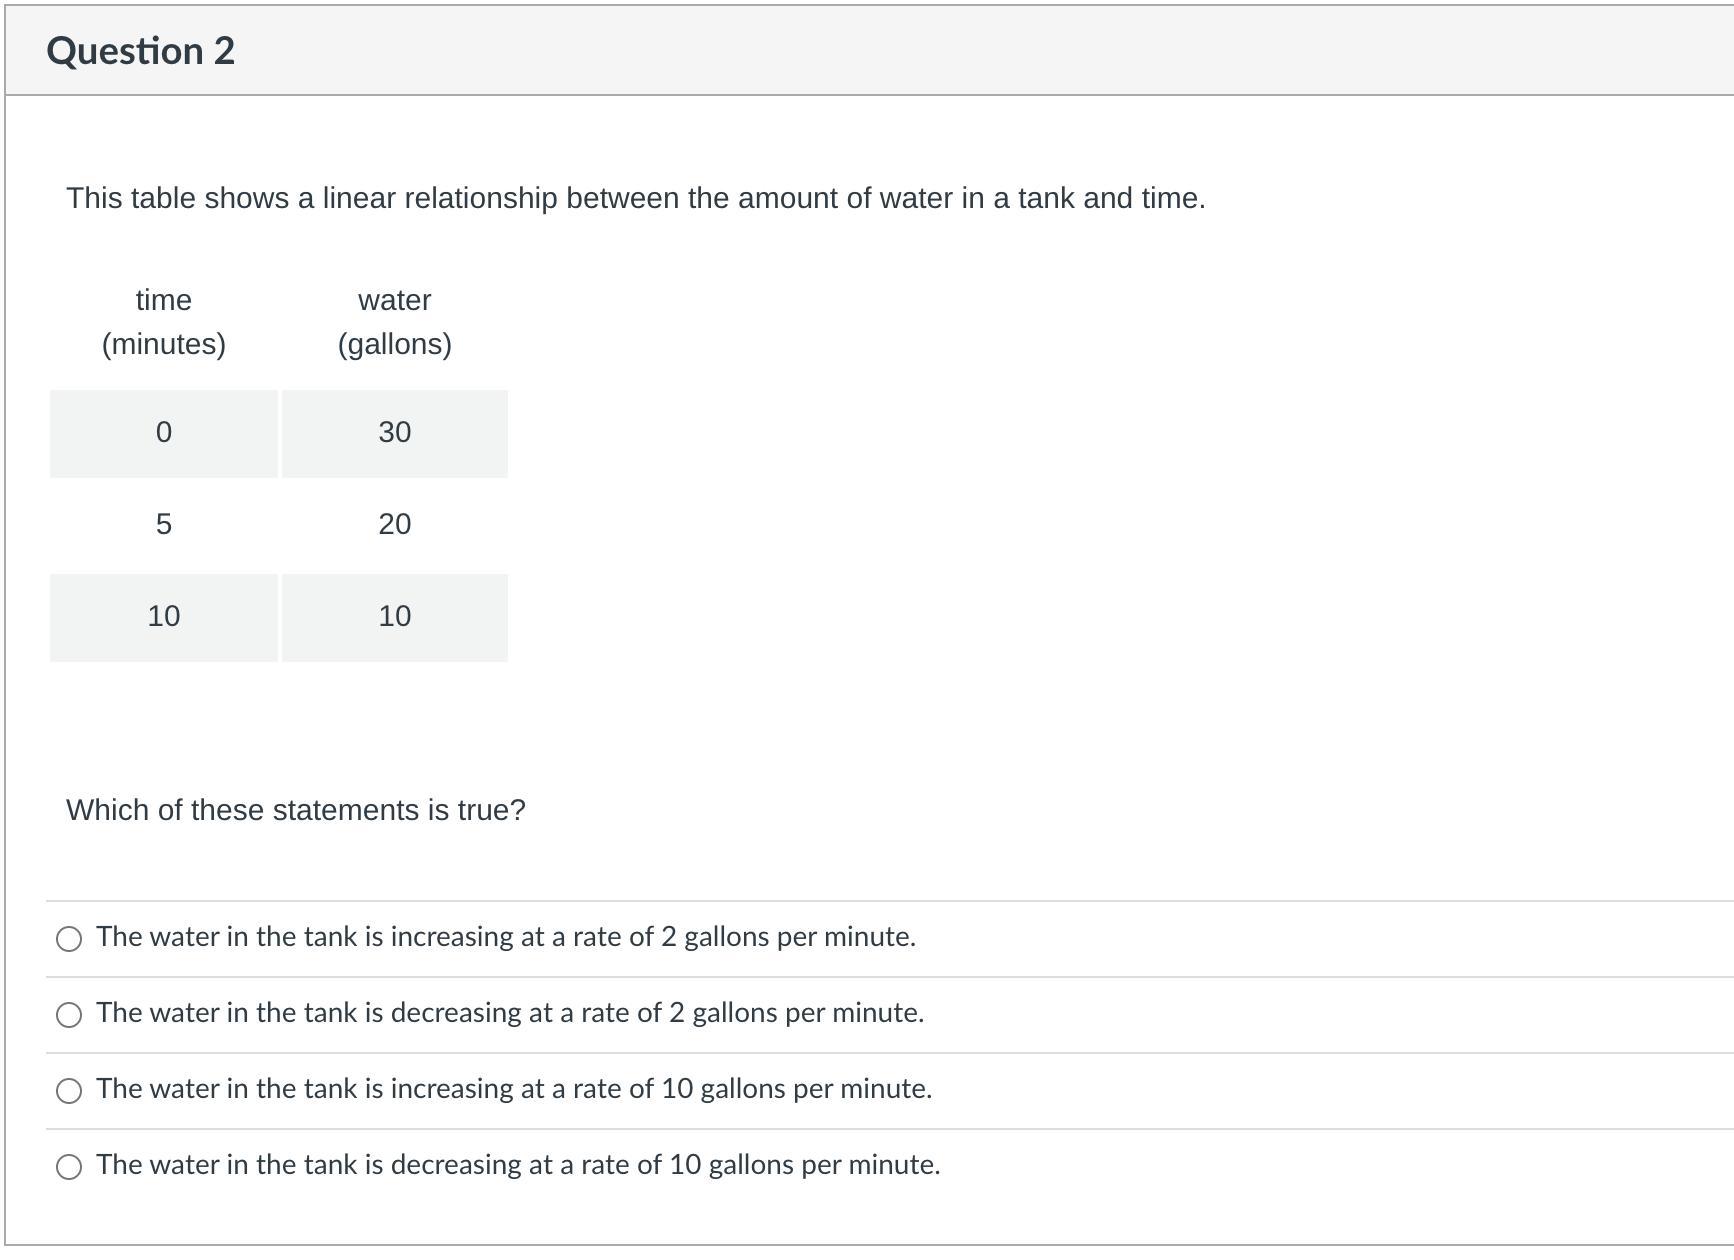Select the radio button for decreasing 10 gallons per minute
The height and width of the screenshot is (1260, 1734).
[x=69, y=1166]
